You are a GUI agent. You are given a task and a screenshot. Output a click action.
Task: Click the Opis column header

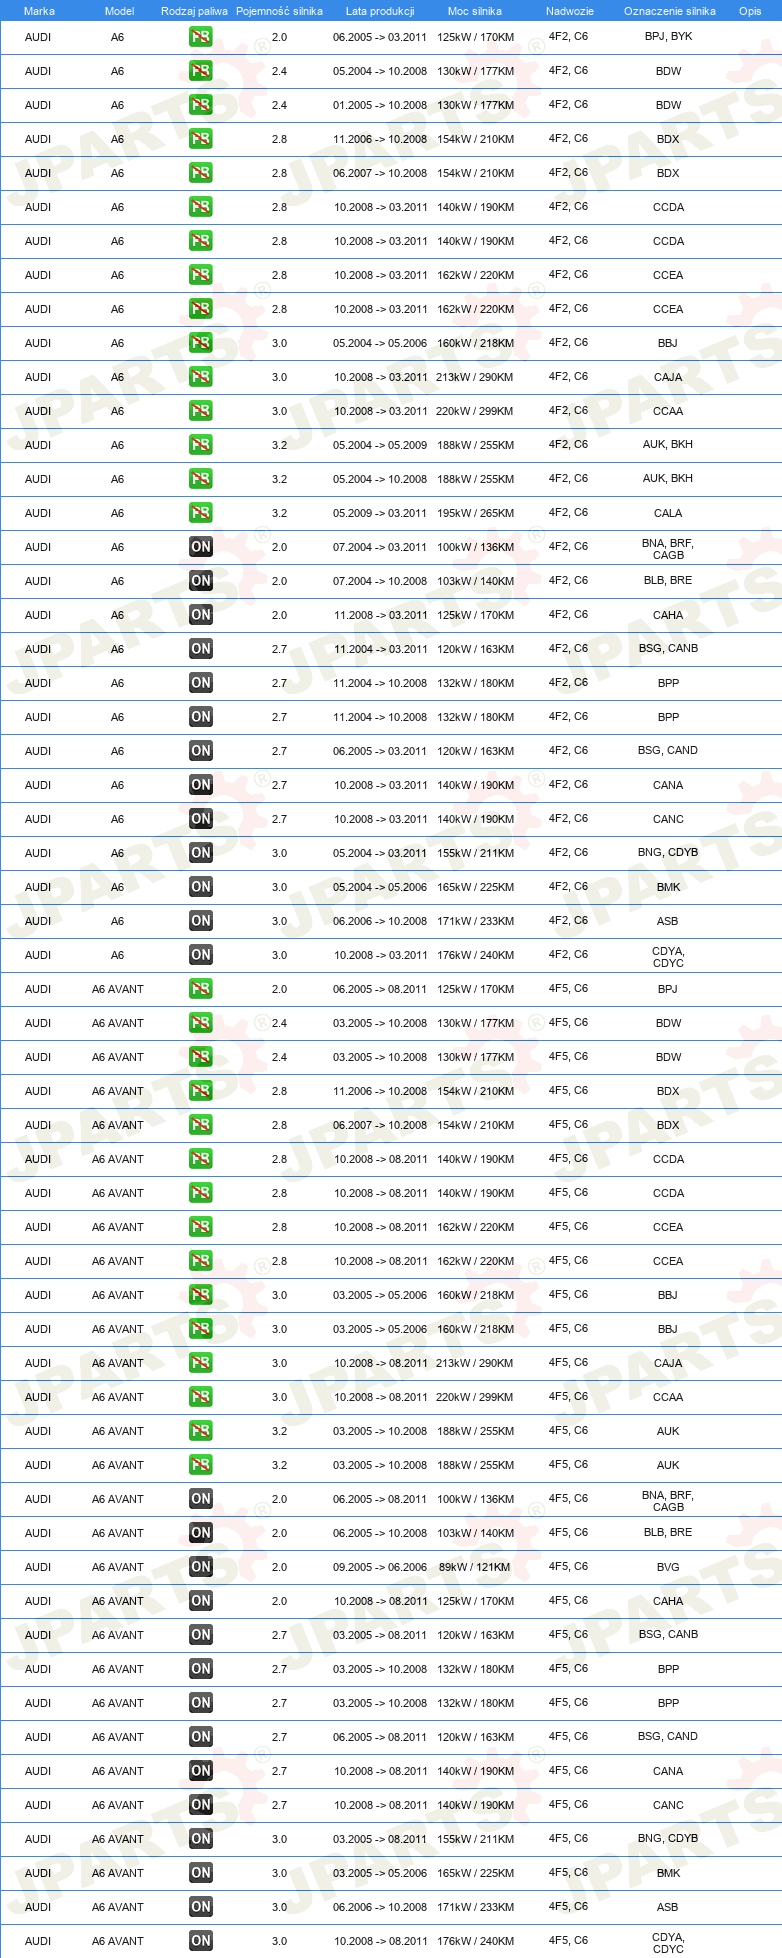[x=750, y=11]
